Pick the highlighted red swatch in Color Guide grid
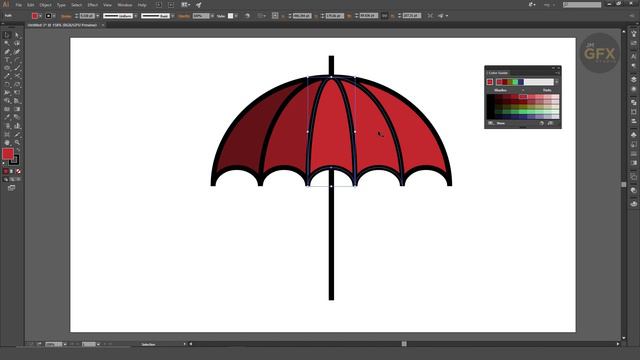 [x=523, y=97]
